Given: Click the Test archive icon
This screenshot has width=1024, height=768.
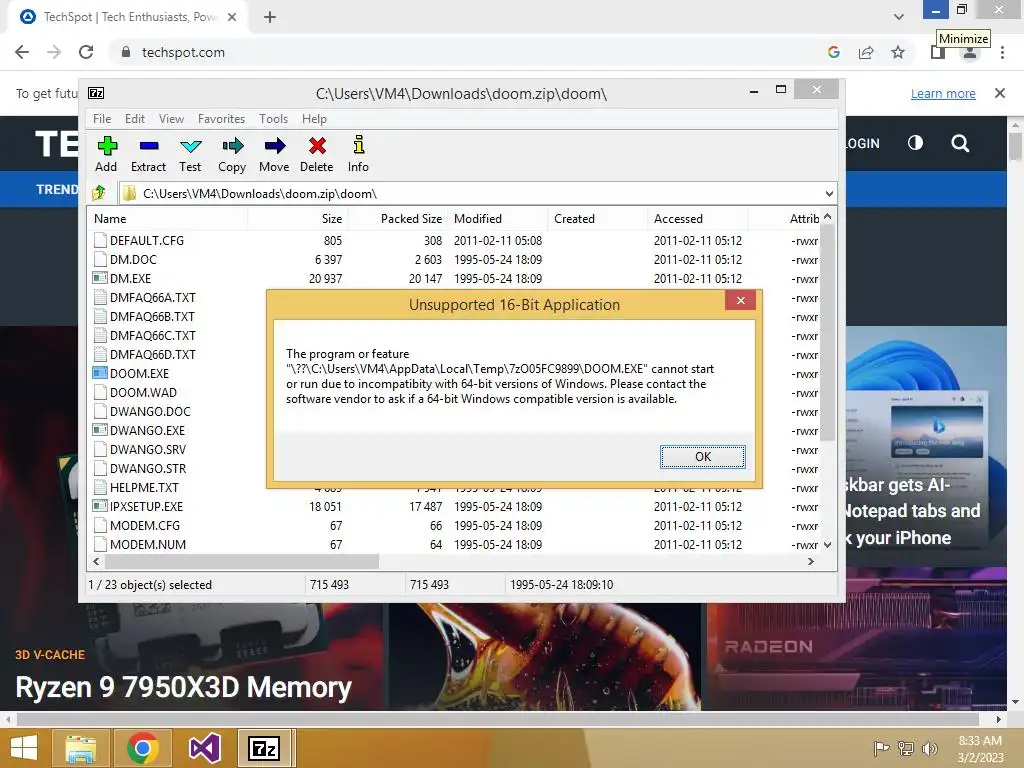Looking at the screenshot, I should (x=191, y=146).
